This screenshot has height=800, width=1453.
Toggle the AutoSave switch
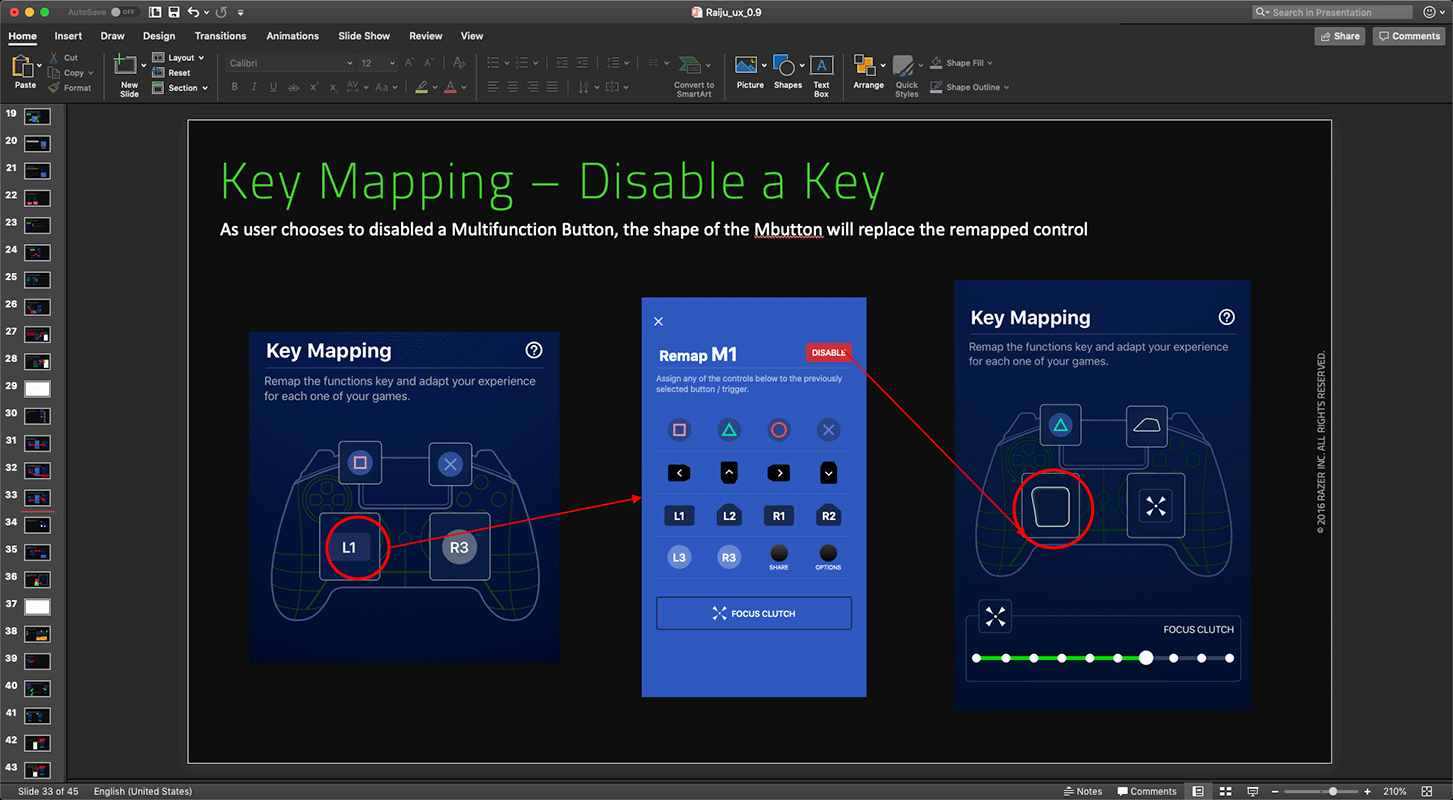click(x=124, y=12)
